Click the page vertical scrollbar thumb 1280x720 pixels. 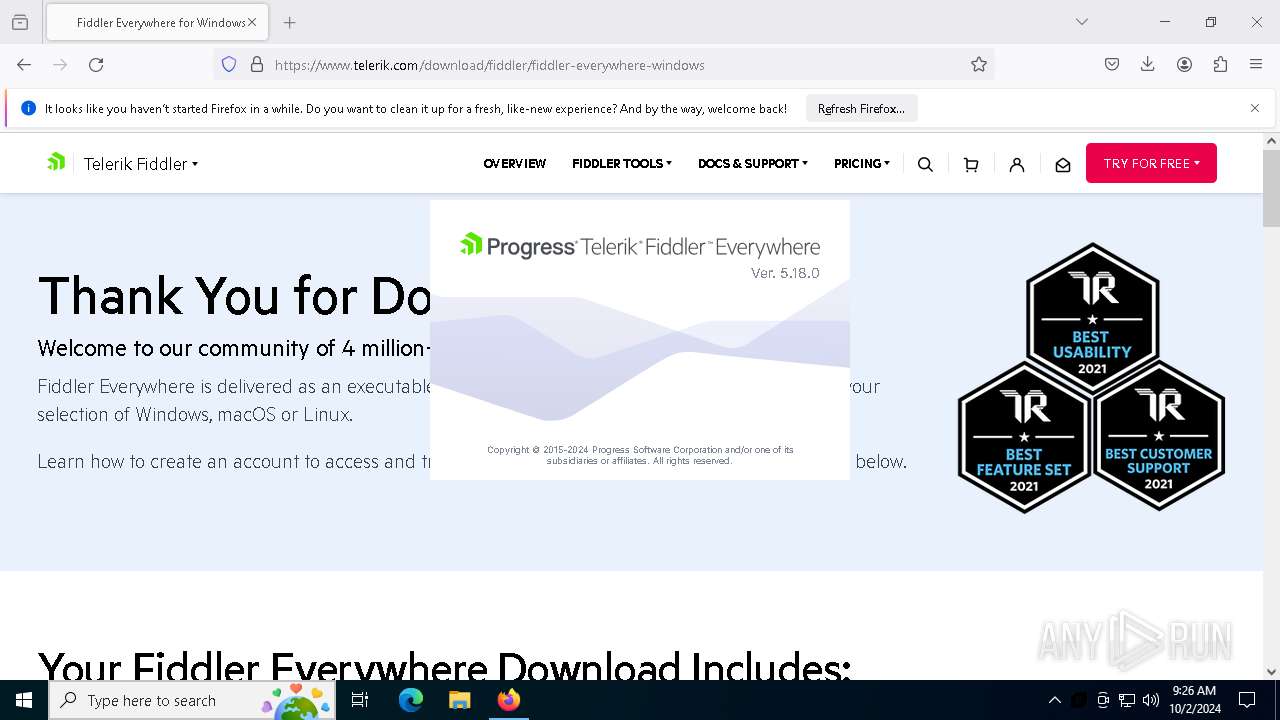coord(1271,188)
